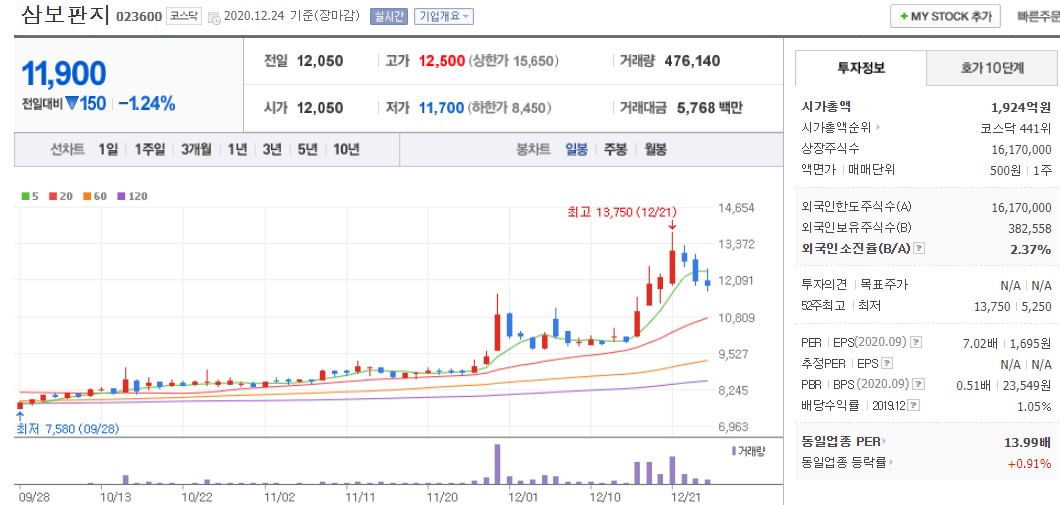Click the 시가총액순위 label
Viewport: 1060px width, 505px height.
coord(837,127)
